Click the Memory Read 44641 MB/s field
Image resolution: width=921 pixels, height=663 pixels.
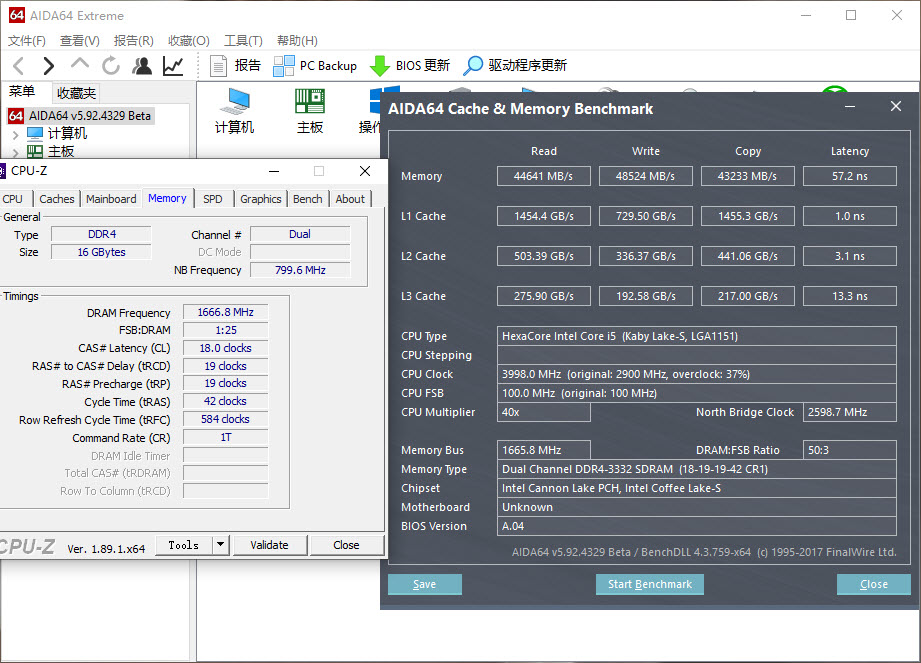tap(544, 176)
